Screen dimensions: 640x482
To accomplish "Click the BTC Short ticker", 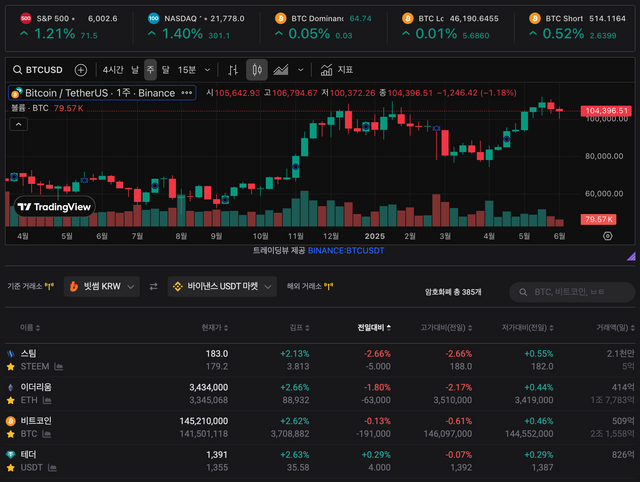I will tap(577, 27).
